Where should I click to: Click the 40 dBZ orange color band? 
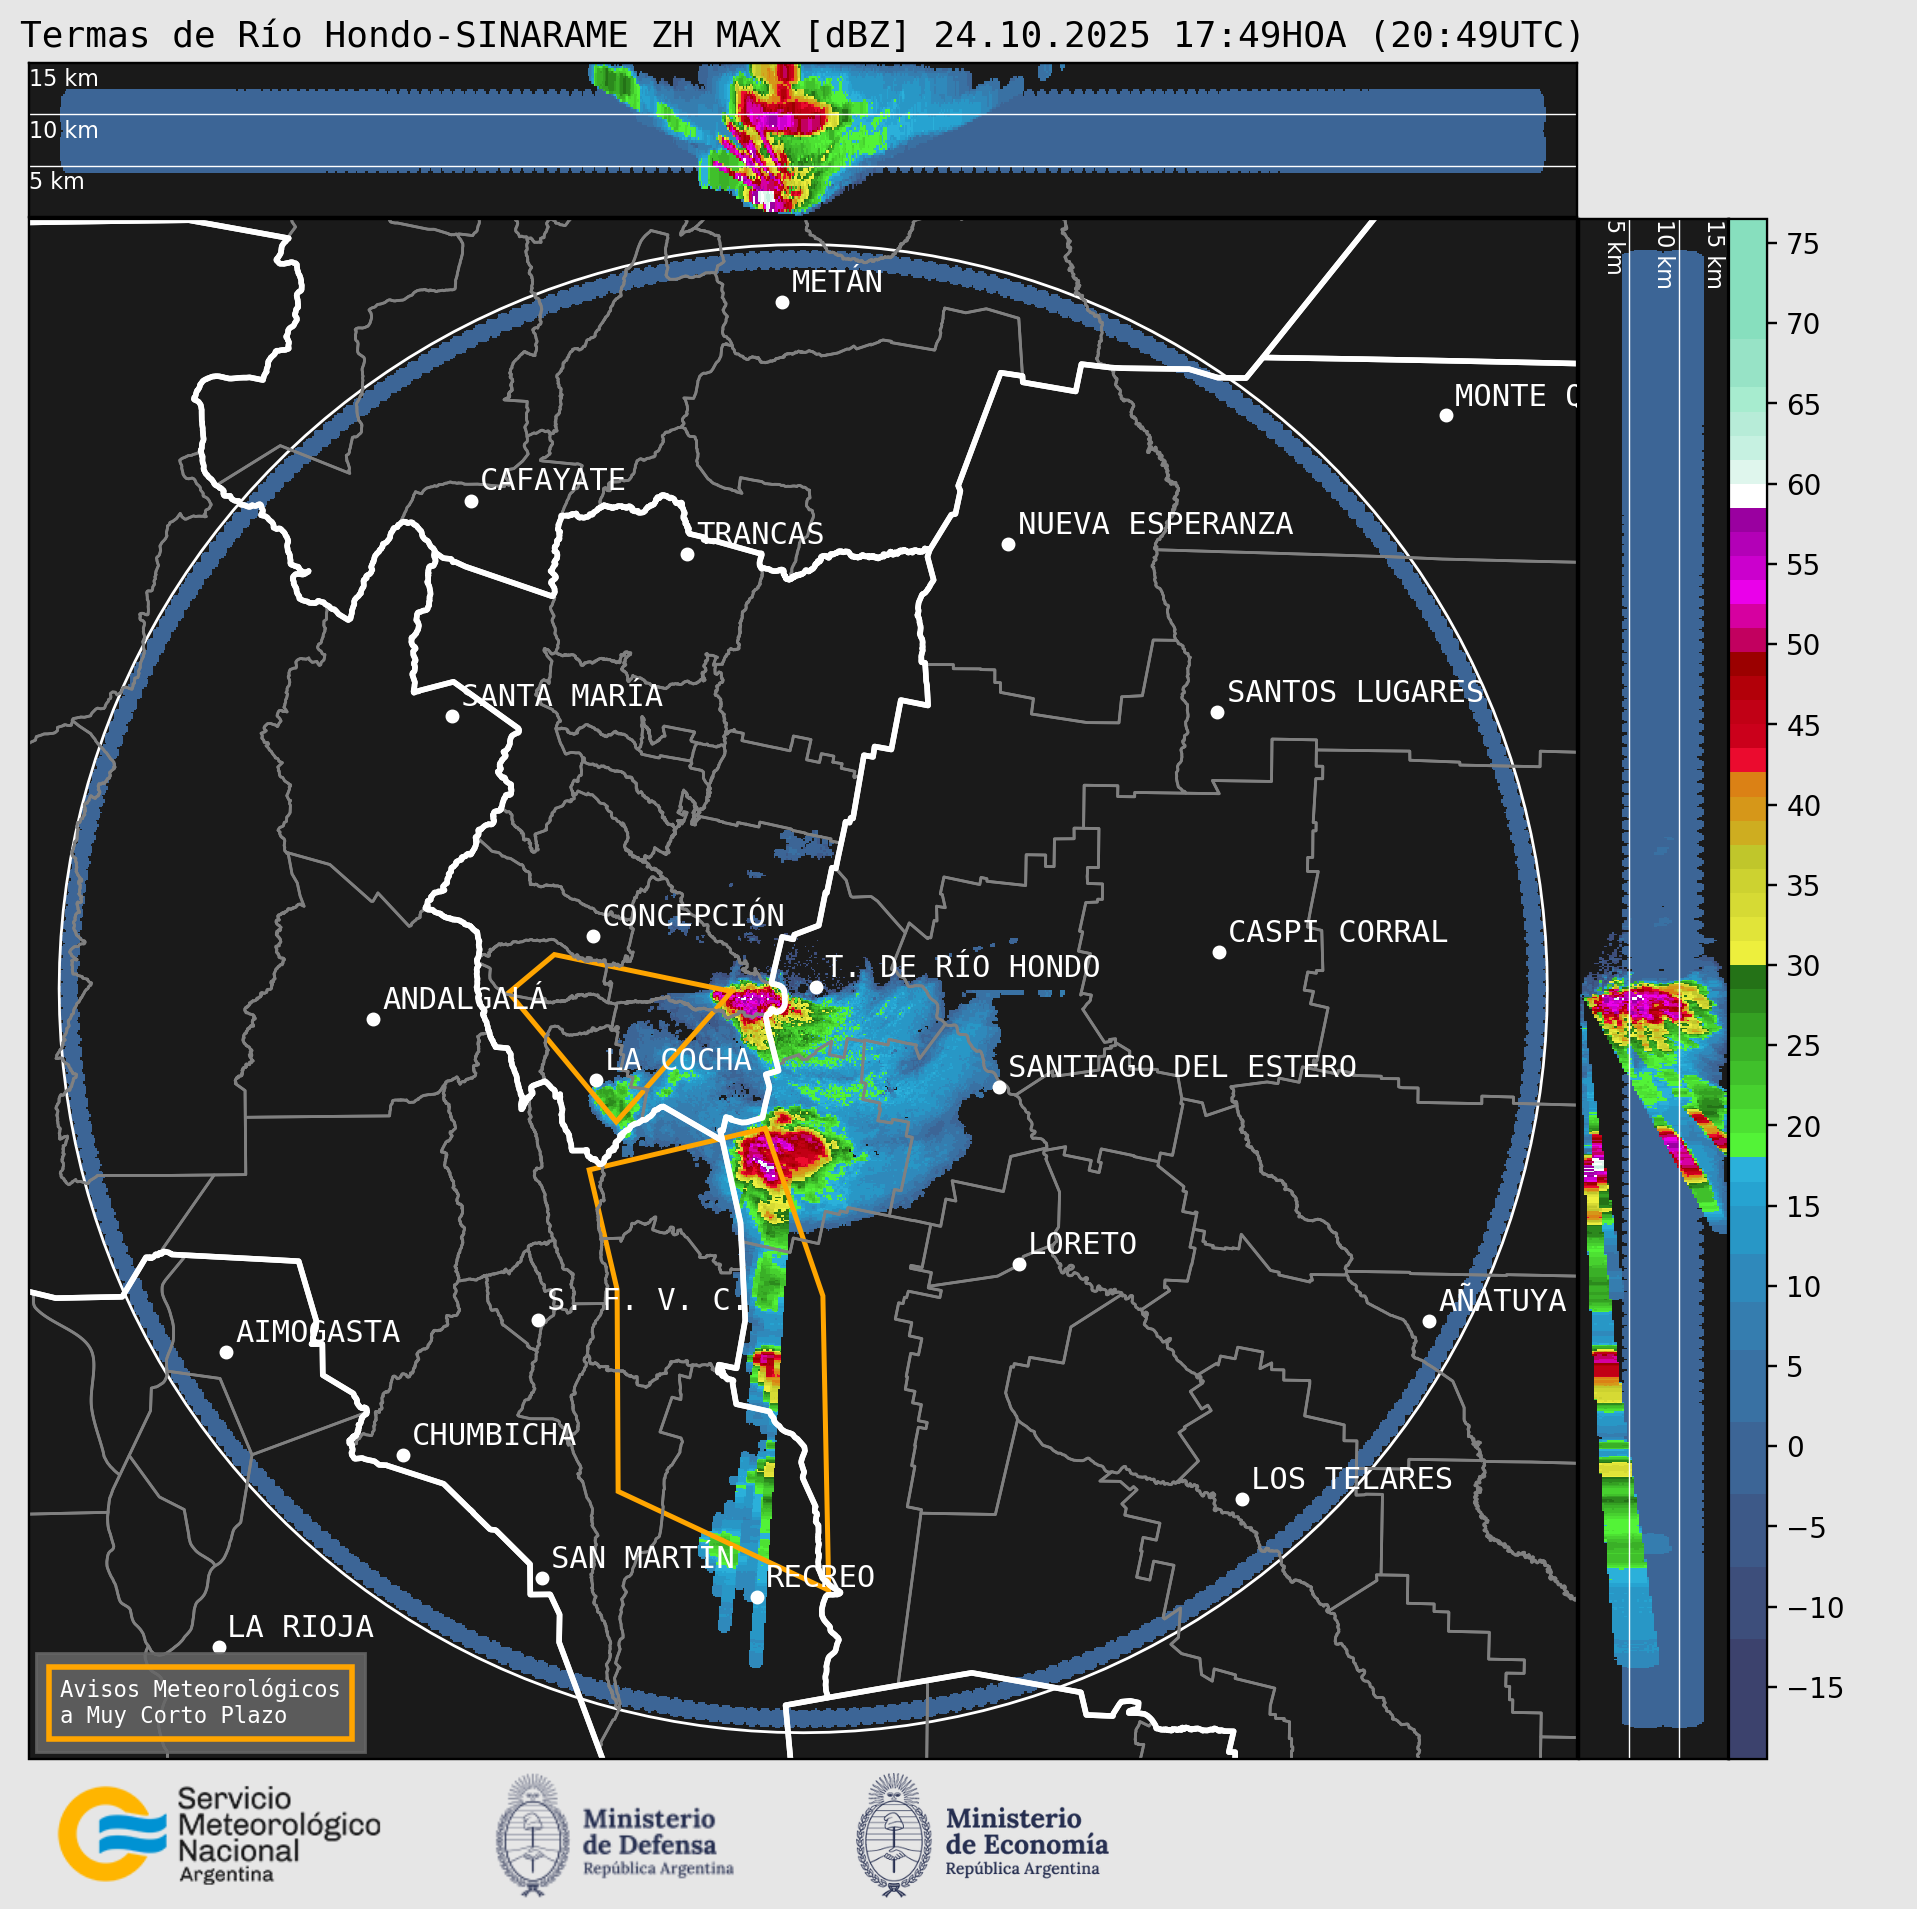click(x=1748, y=808)
